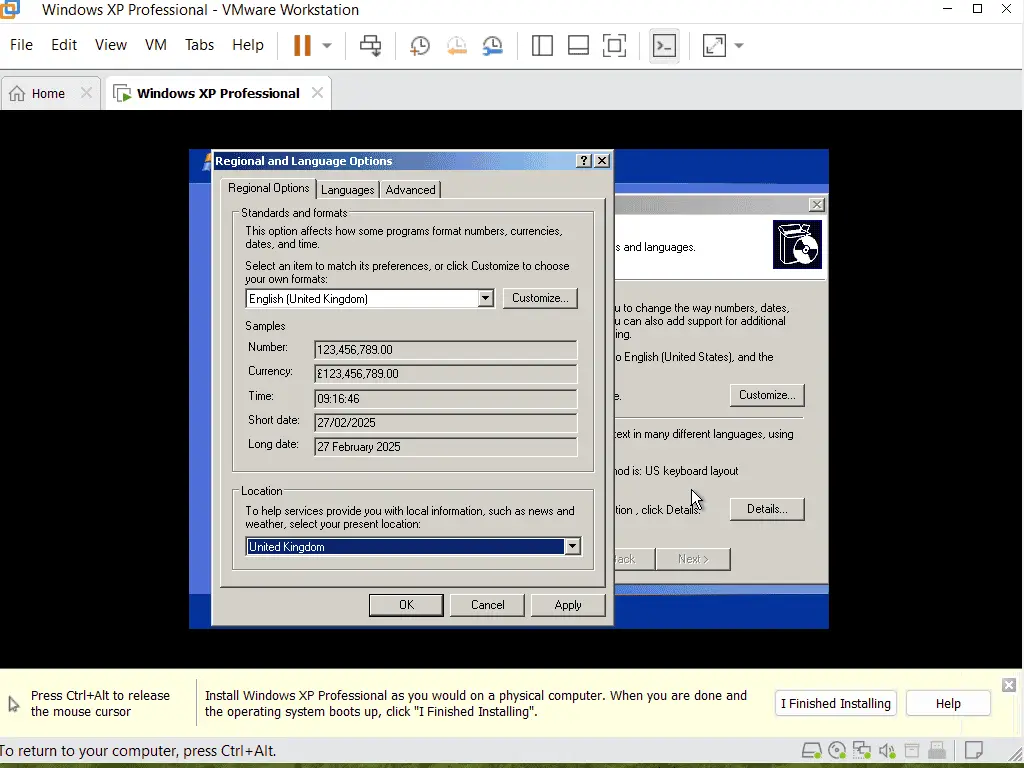
Task: Open the Tabs menu
Action: (199, 45)
